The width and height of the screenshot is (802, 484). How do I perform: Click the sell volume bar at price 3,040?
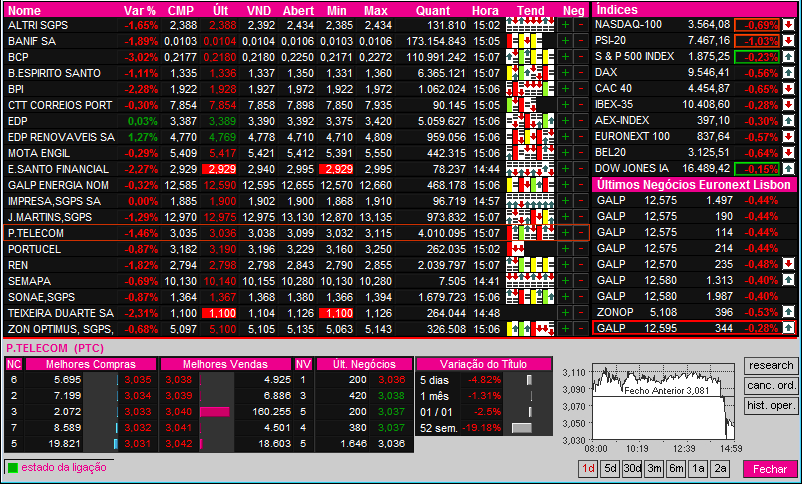coord(215,412)
